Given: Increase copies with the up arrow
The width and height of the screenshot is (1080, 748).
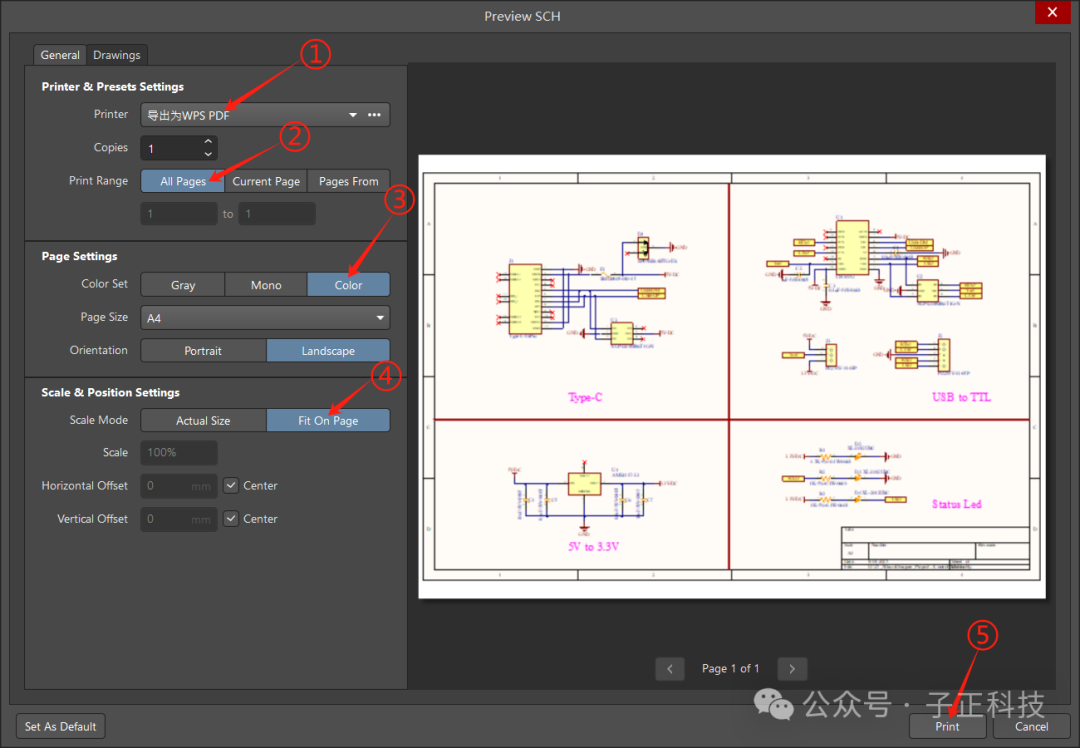Looking at the screenshot, I should [208, 141].
